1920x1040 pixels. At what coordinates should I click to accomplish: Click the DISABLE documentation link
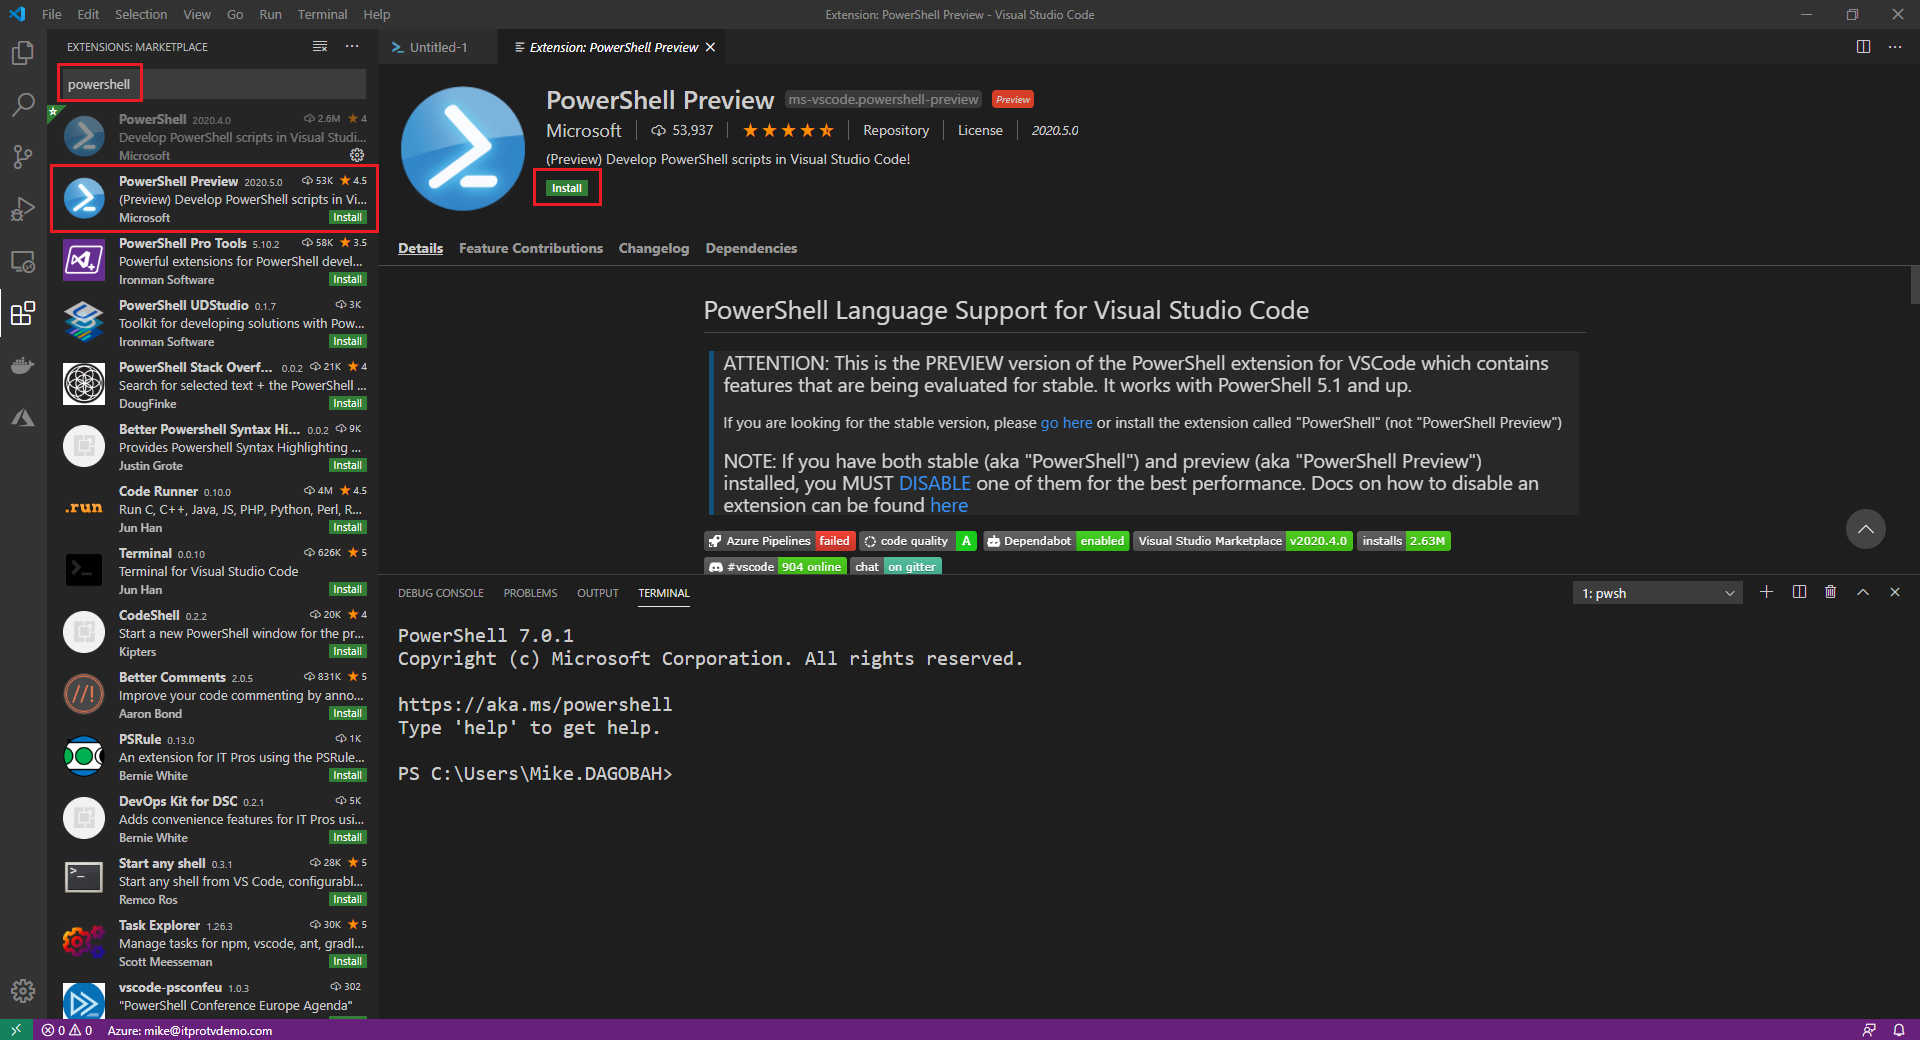tap(934, 483)
